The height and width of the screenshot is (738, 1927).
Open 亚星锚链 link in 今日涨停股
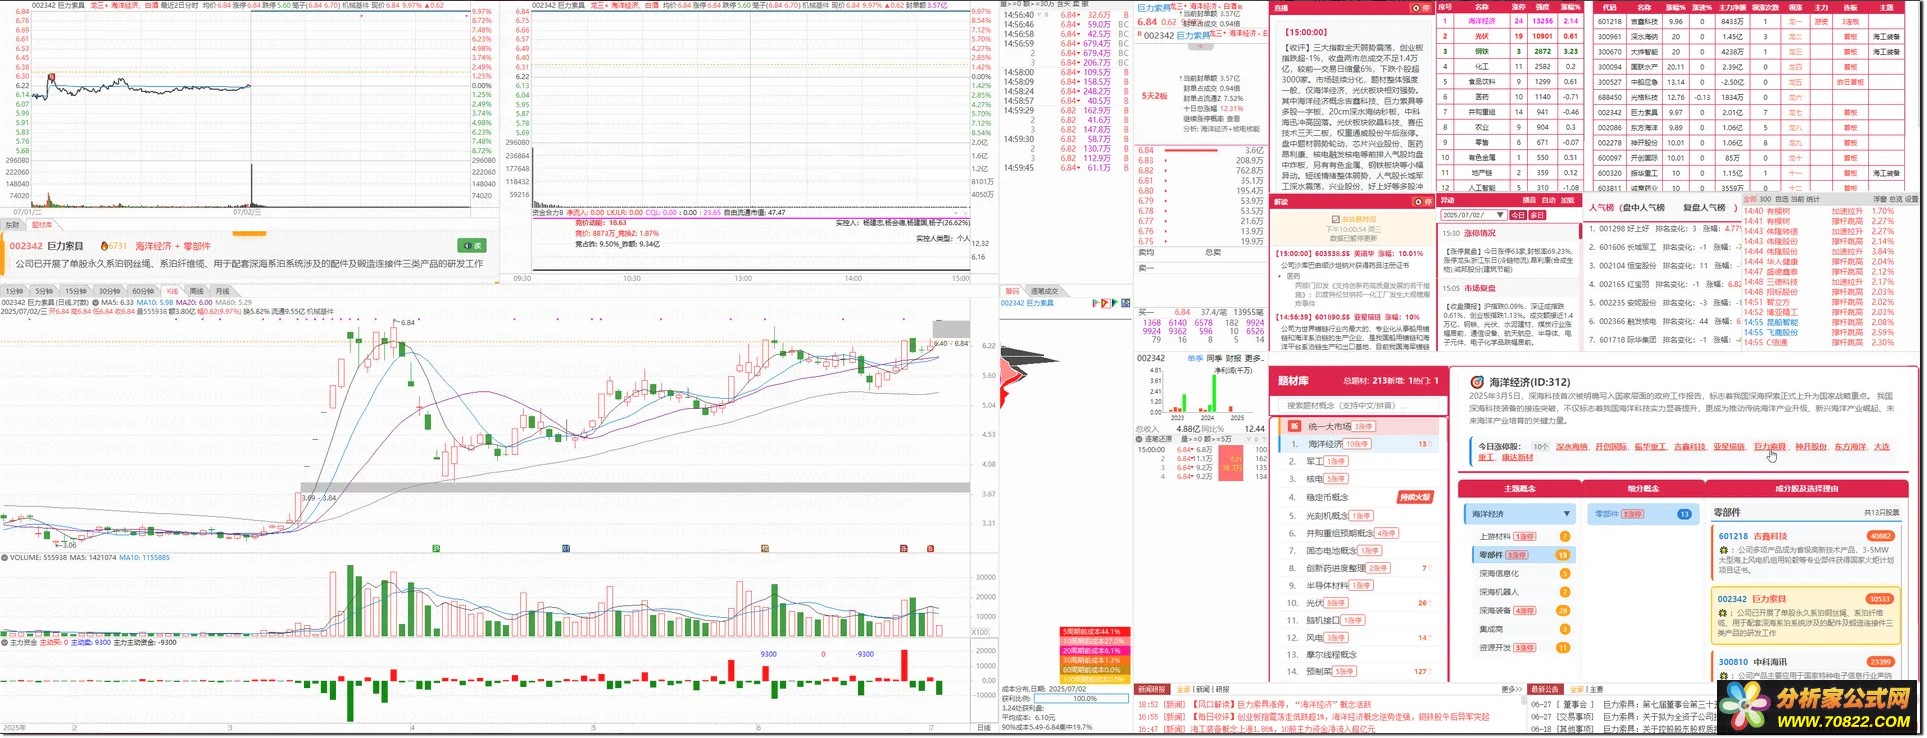tap(1729, 447)
